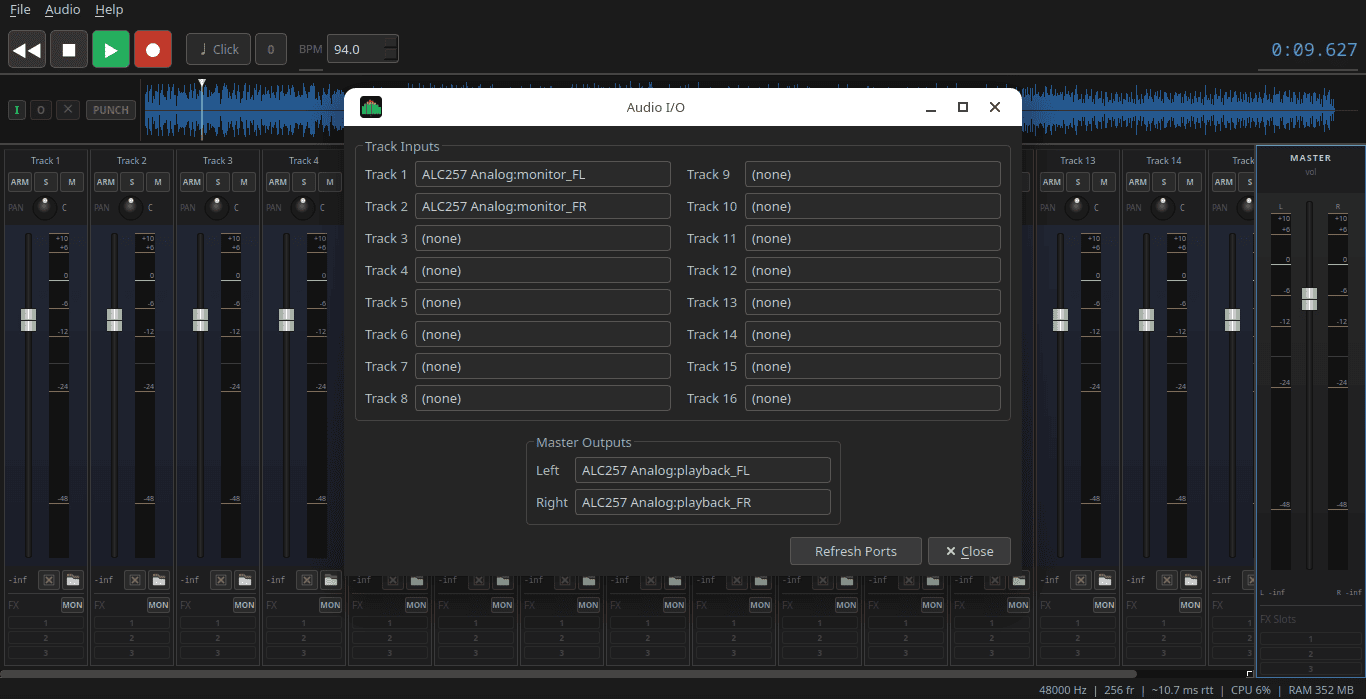This screenshot has width=1366, height=699.
Task: Start playback with the green play button
Action: pos(111,49)
